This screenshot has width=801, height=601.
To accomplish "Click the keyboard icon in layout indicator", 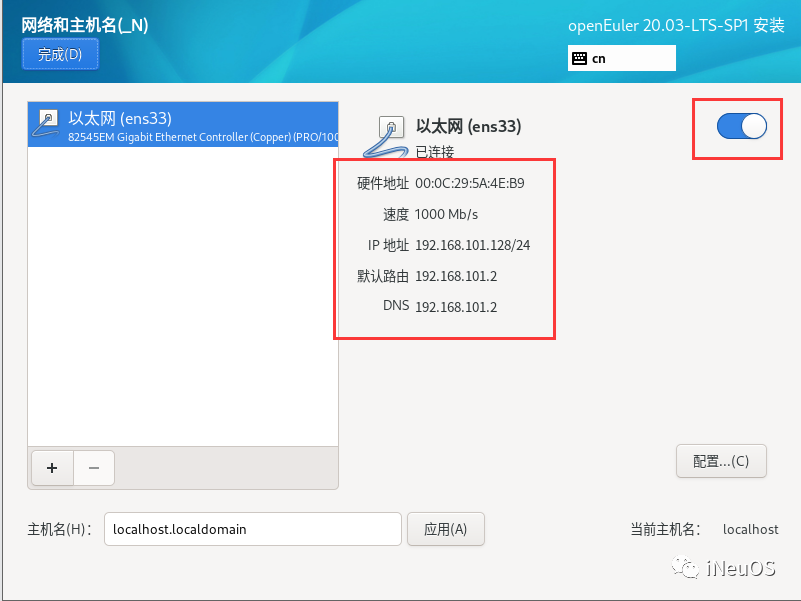I will [x=579, y=58].
